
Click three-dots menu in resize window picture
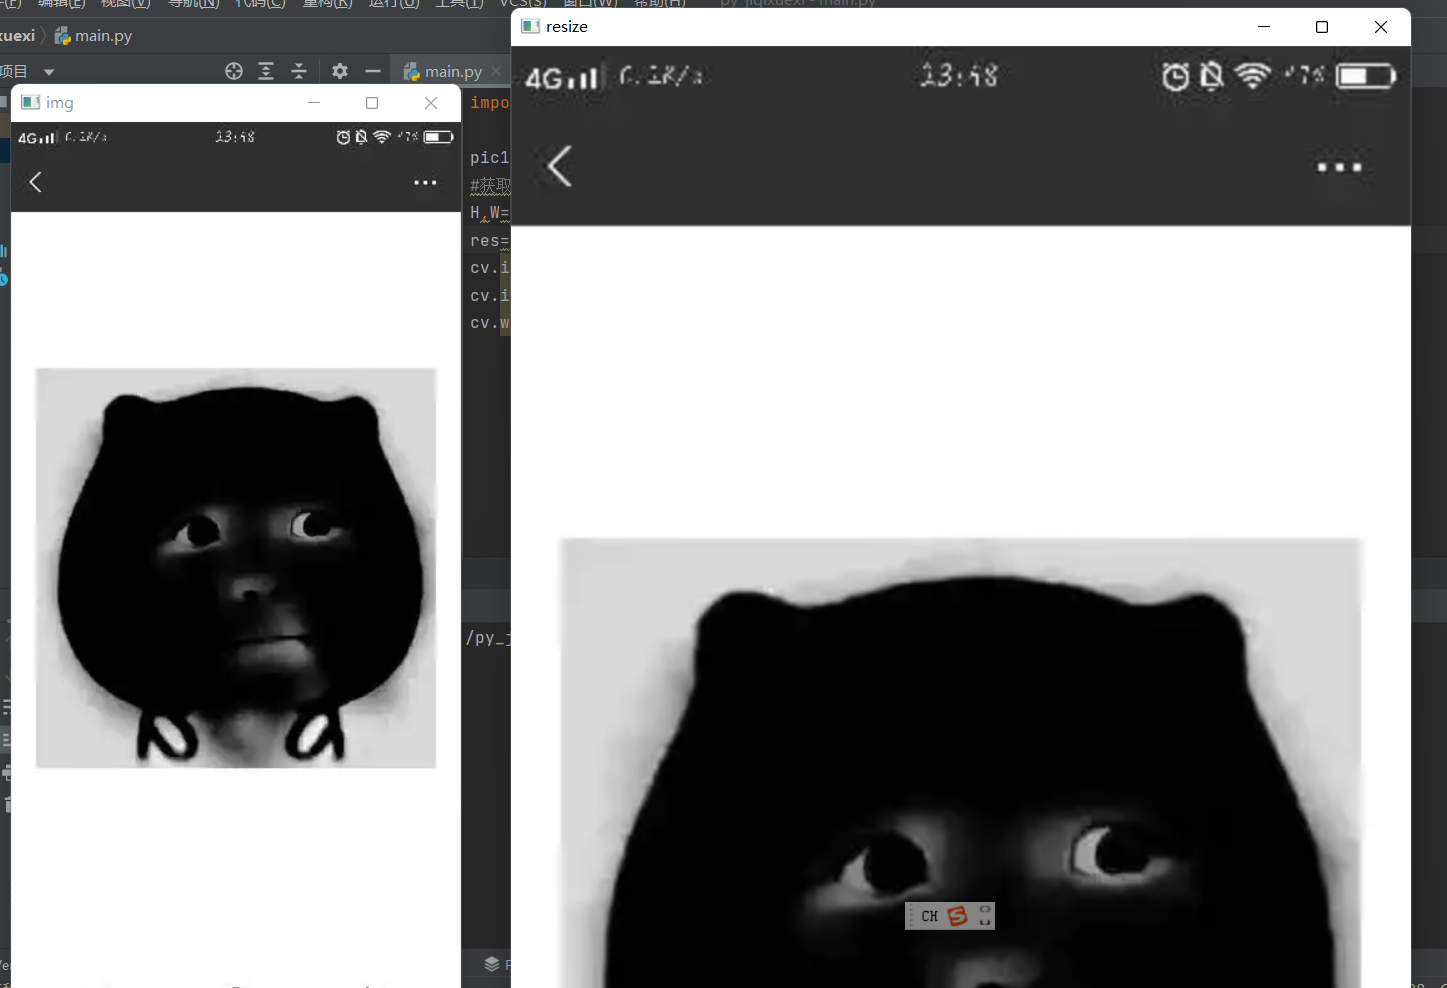click(x=1339, y=167)
